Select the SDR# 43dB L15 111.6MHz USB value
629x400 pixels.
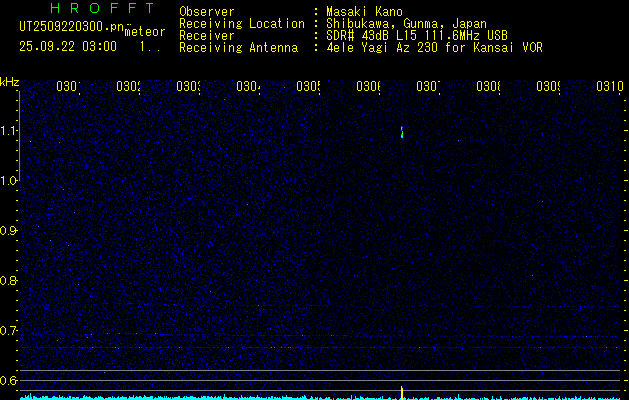417,36
